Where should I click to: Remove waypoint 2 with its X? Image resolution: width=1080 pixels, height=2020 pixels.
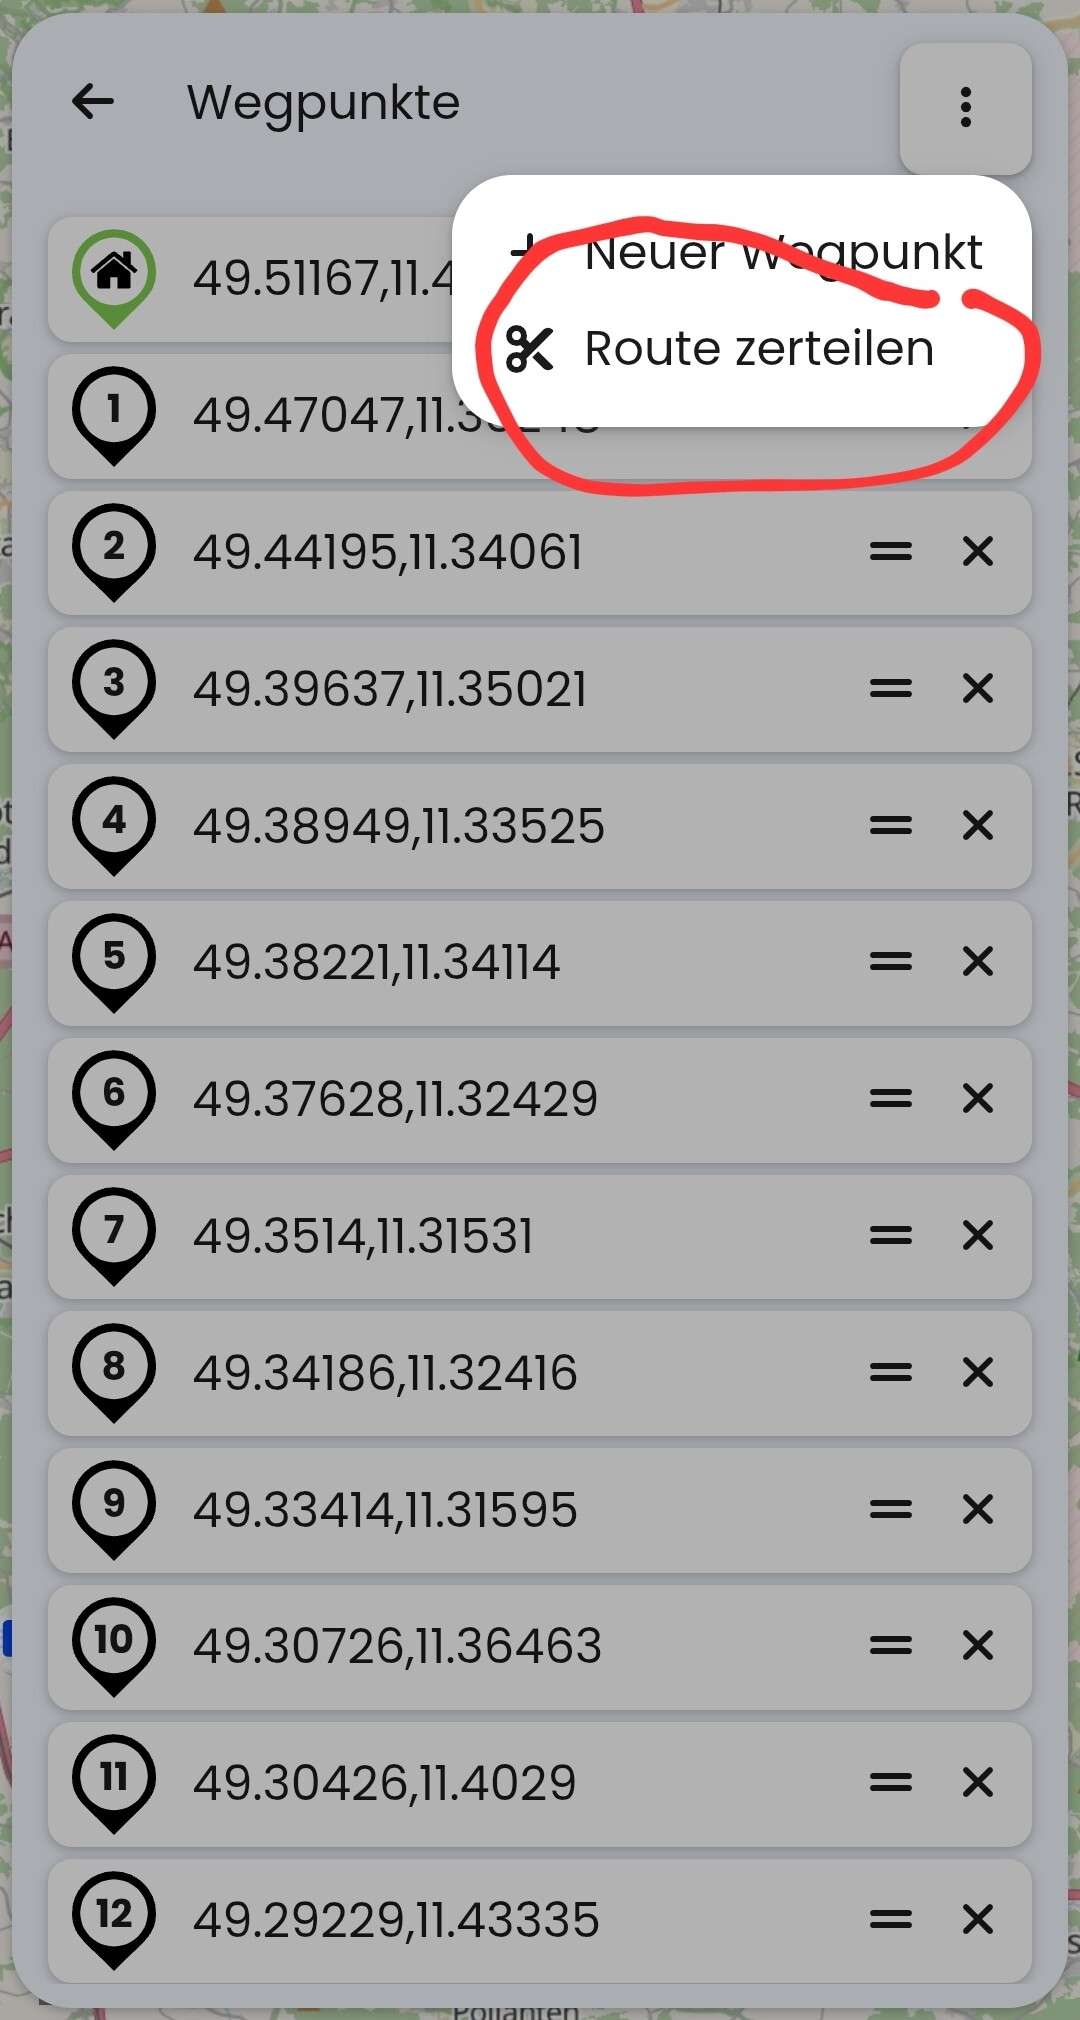tap(977, 552)
